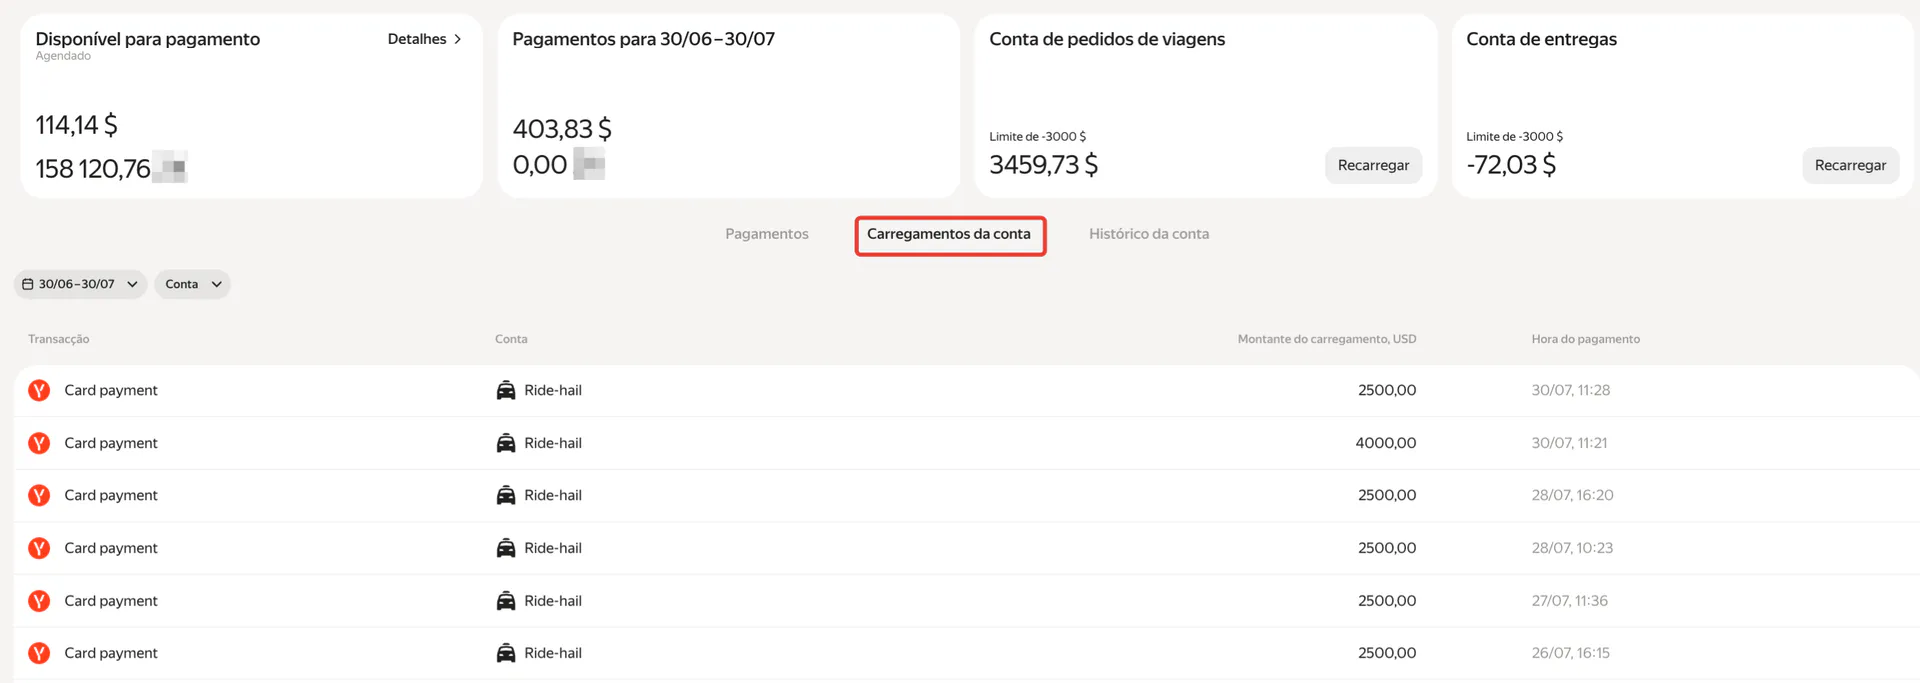The width and height of the screenshot is (1920, 683).
Task: Click Card payment text in 28/07, 10:23 row
Action: point(111,548)
